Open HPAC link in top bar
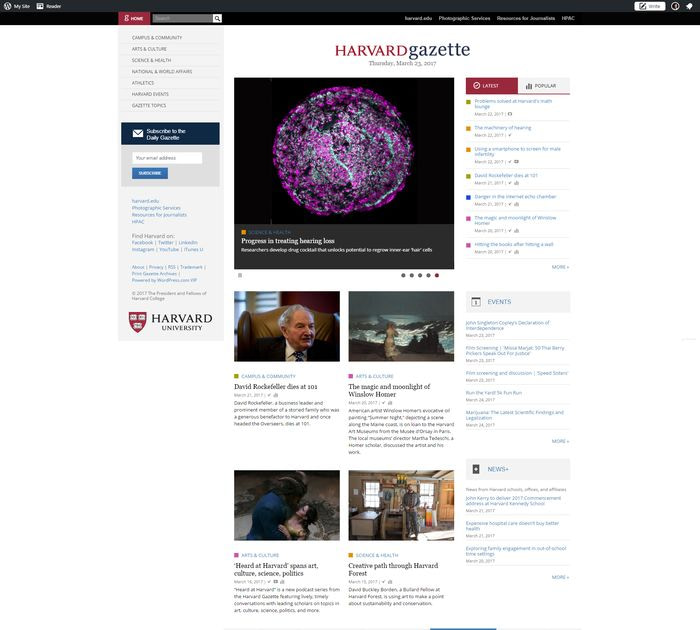The height and width of the screenshot is (630, 700). point(568,18)
